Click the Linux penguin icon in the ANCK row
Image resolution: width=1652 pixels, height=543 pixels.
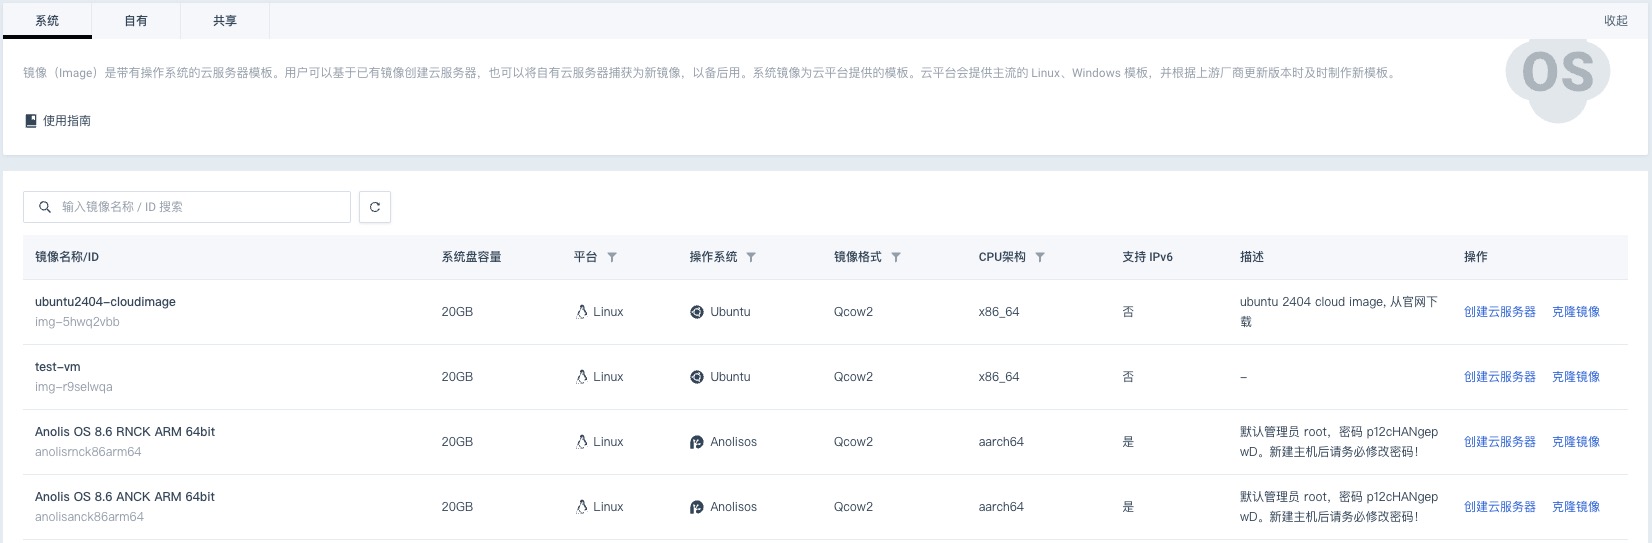(x=581, y=507)
